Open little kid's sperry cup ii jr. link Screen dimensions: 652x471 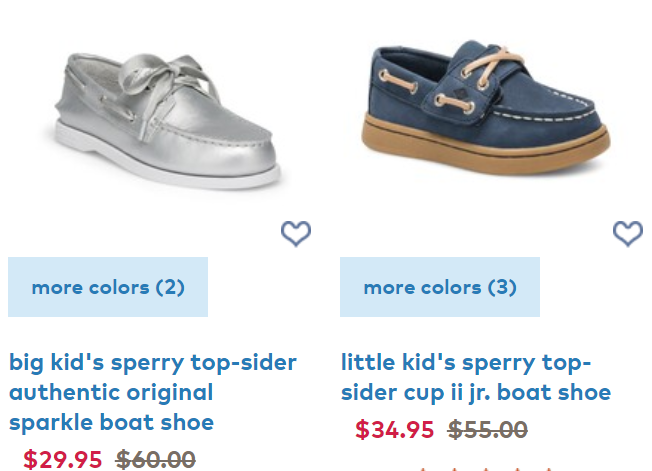click(476, 377)
